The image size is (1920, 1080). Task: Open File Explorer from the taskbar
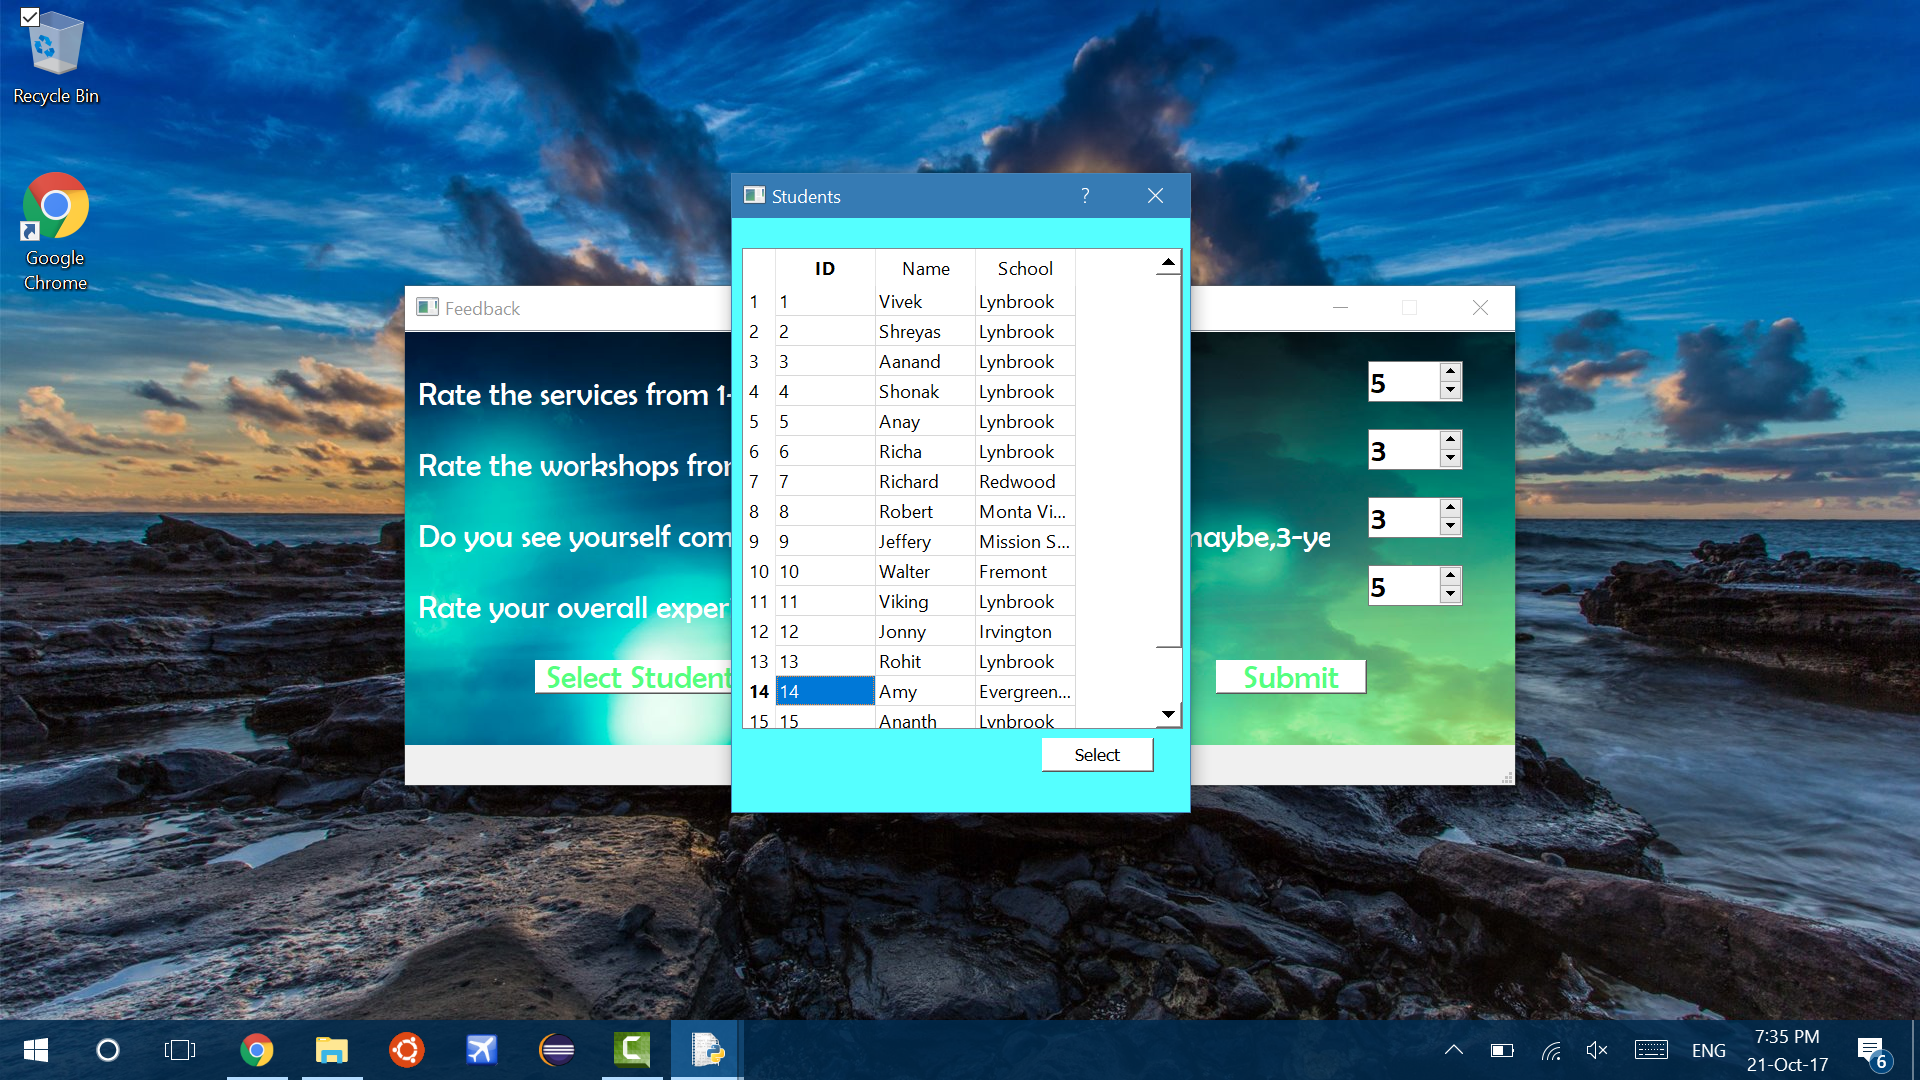tap(331, 1050)
